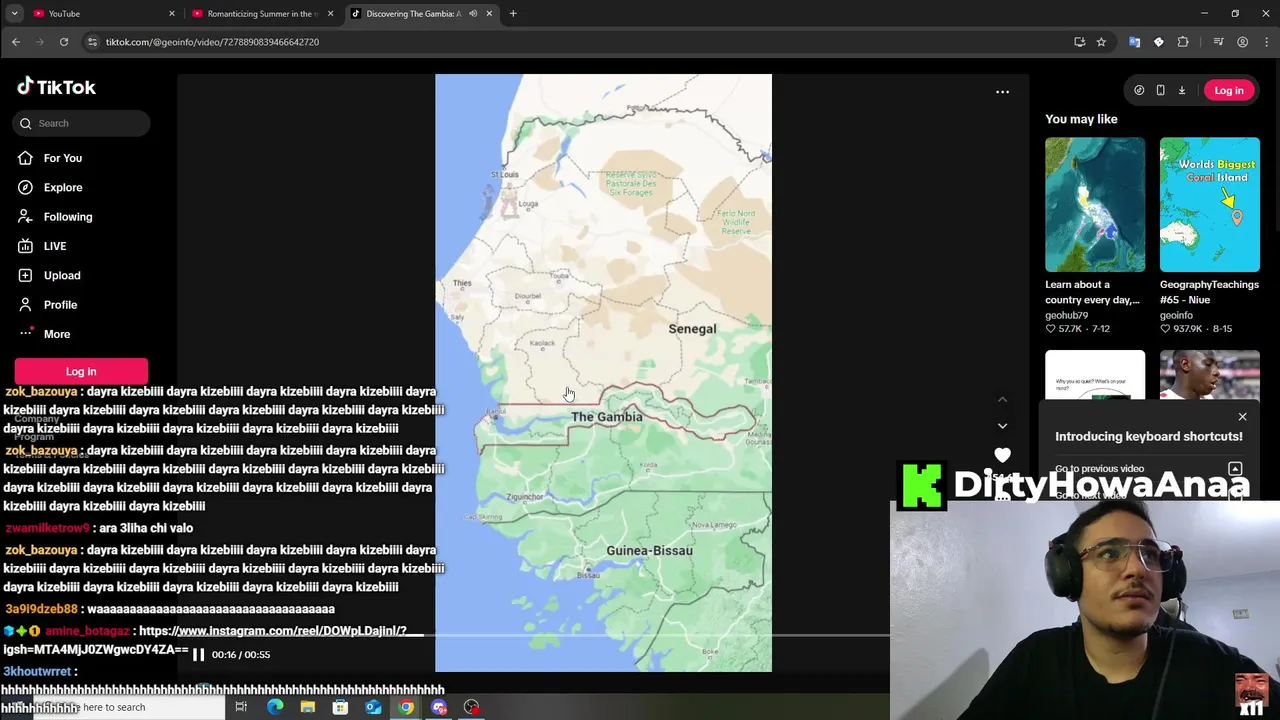Screen dimensions: 1280x720
Task: Mute the Discovering The Gambia tab audio
Action: [473, 14]
